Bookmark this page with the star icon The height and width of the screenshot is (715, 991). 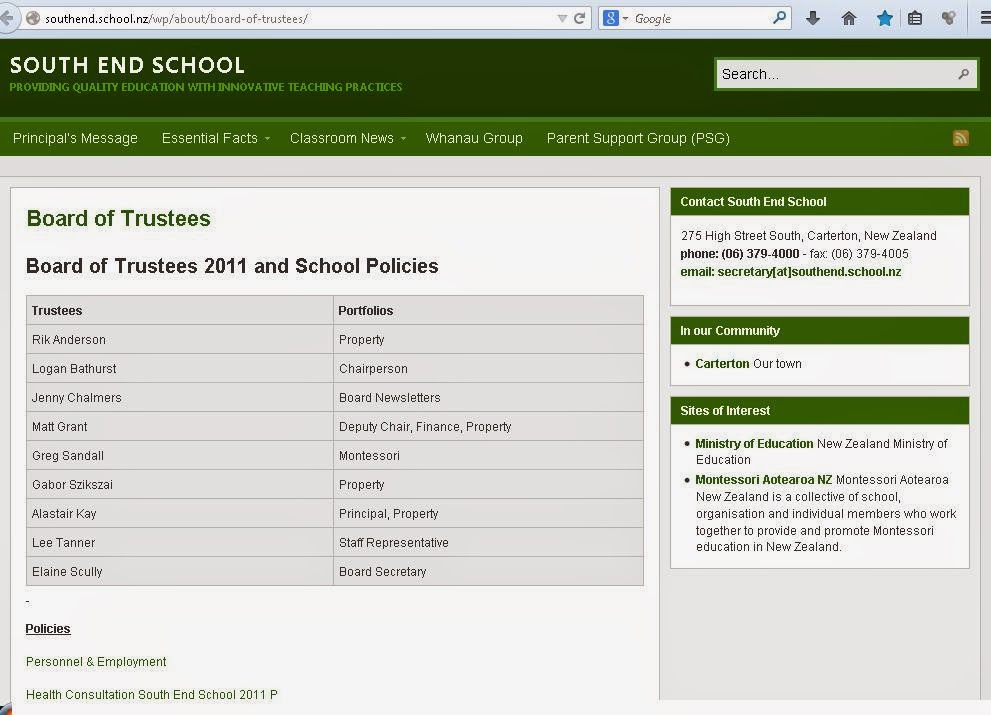coord(884,18)
